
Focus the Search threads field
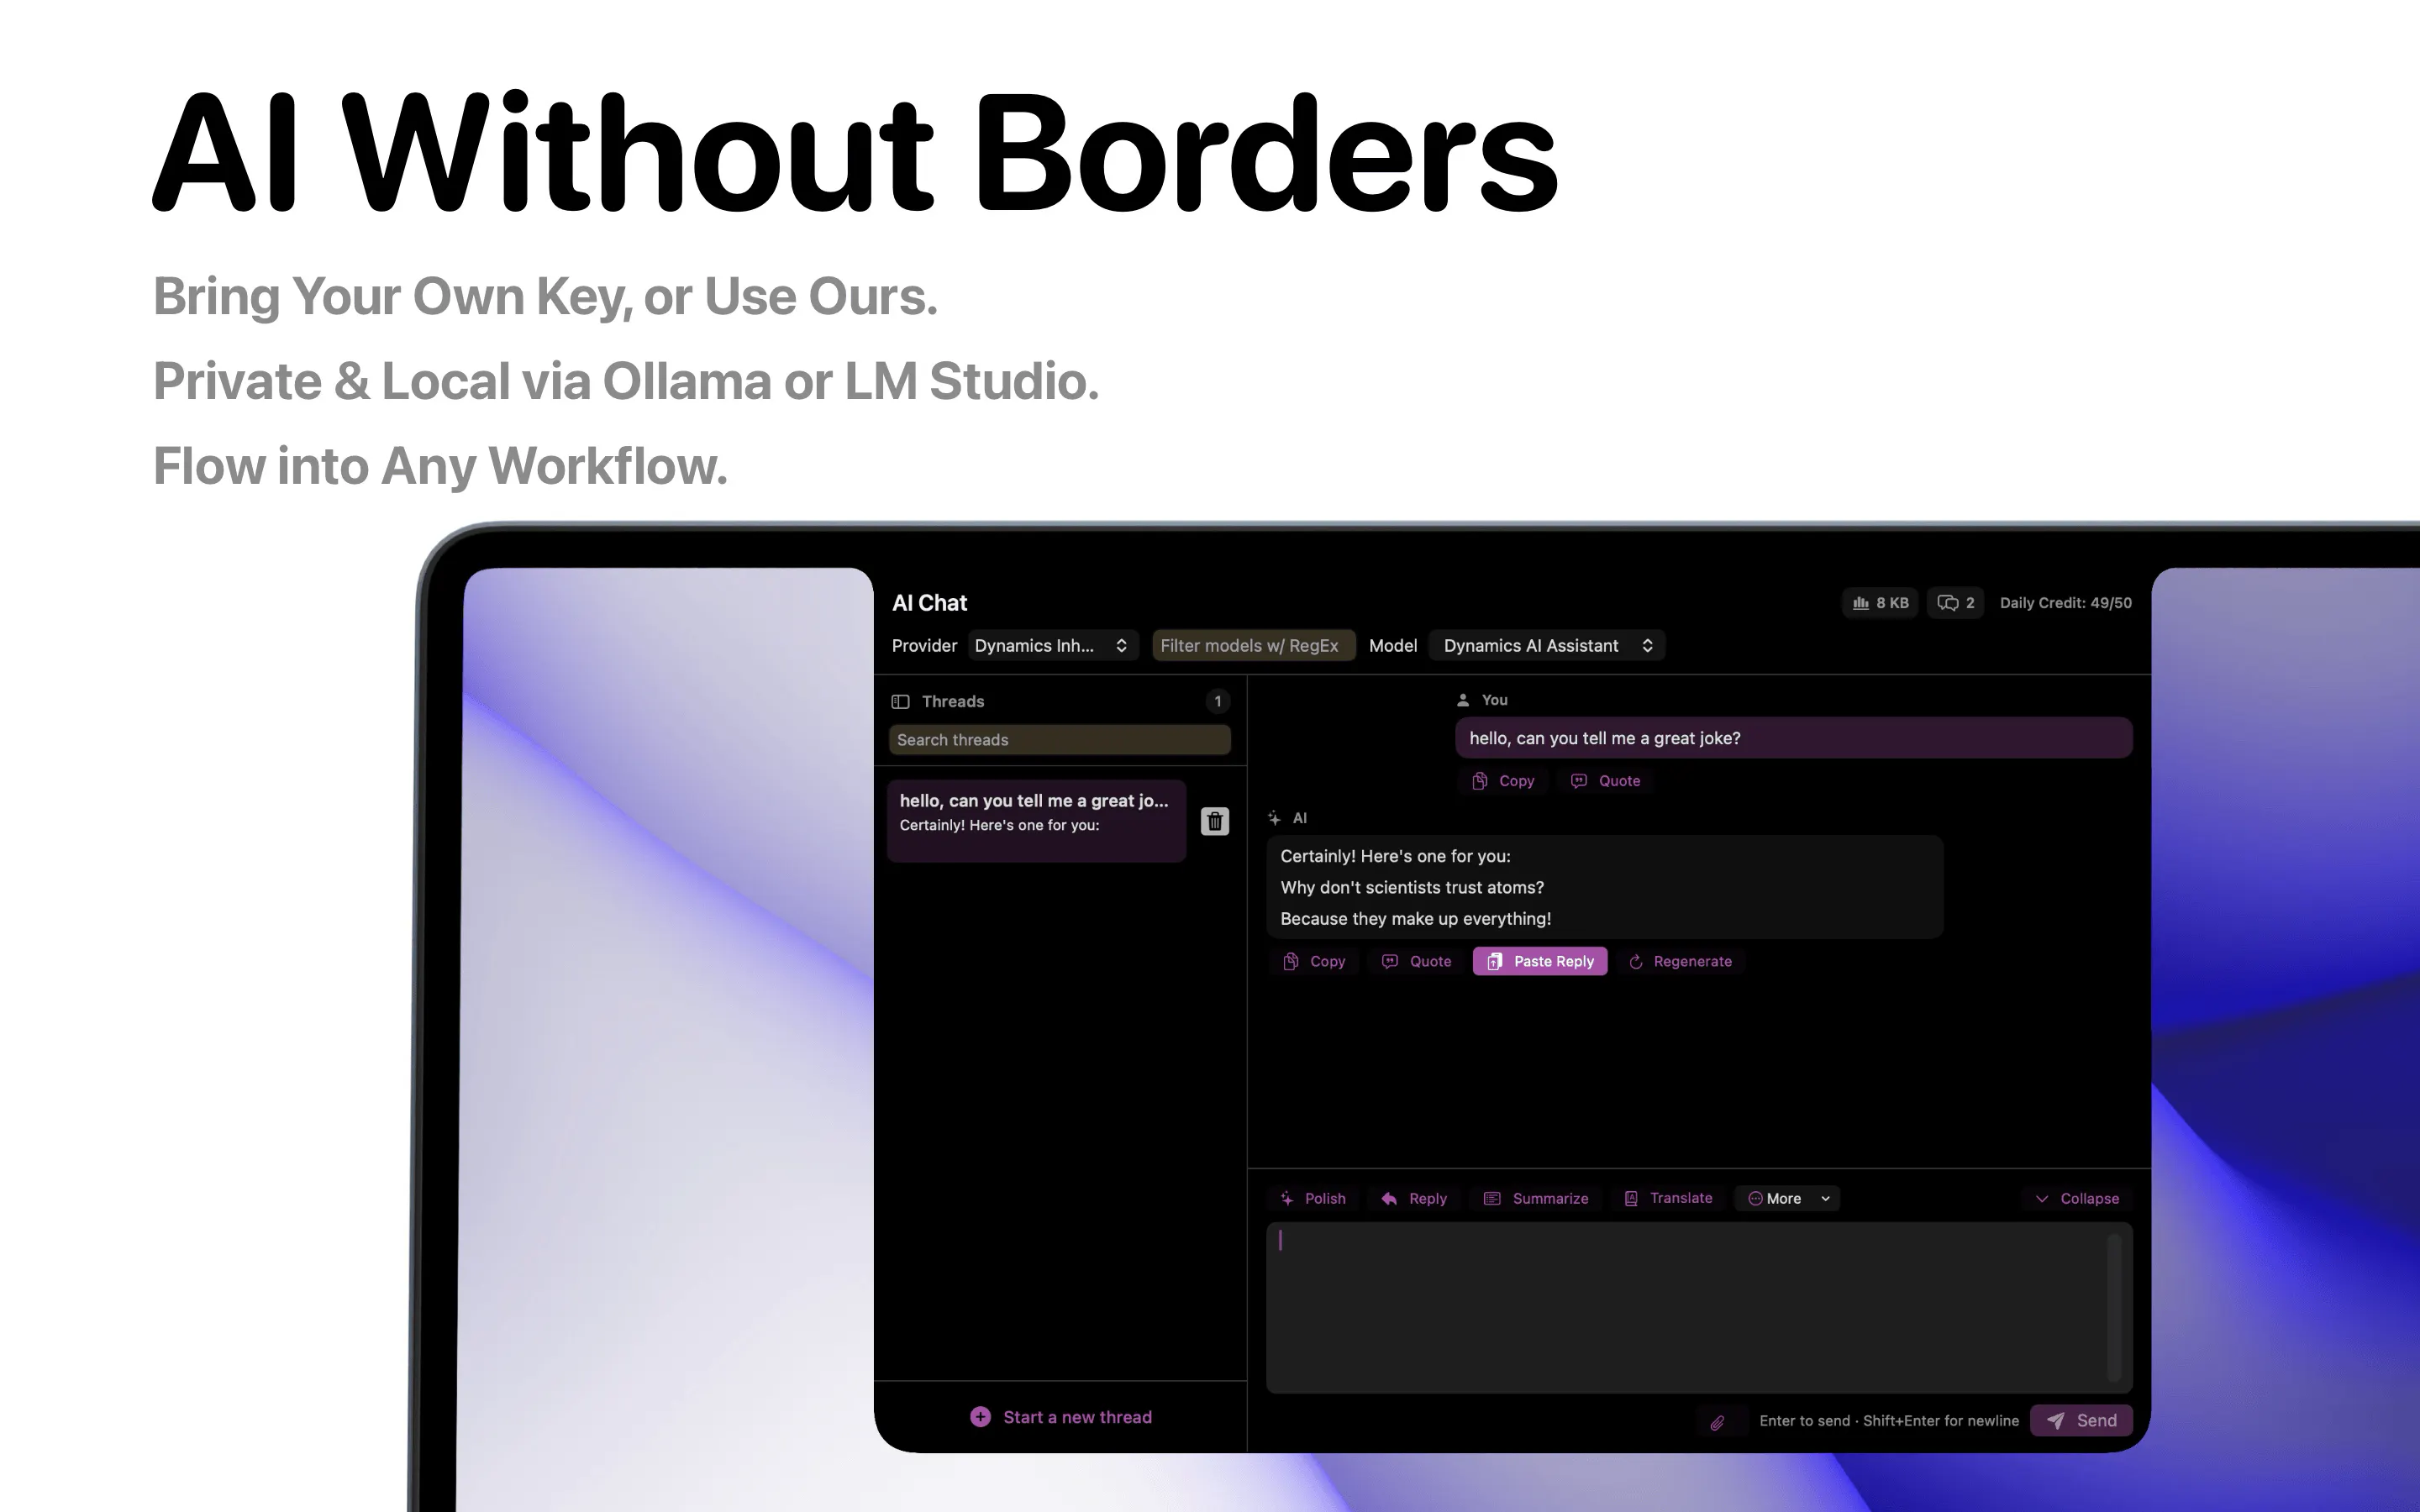tap(1060, 740)
